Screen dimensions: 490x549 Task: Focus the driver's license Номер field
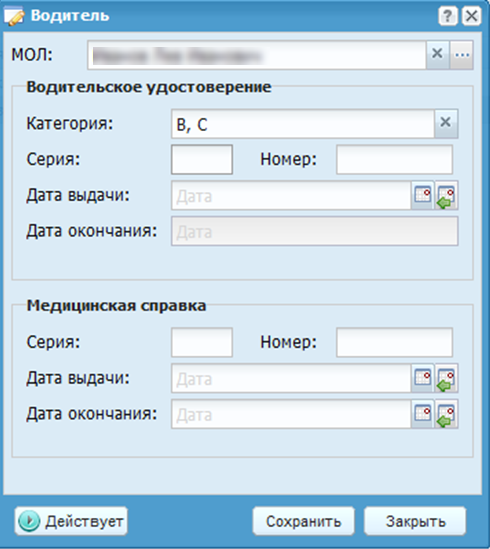tap(394, 160)
